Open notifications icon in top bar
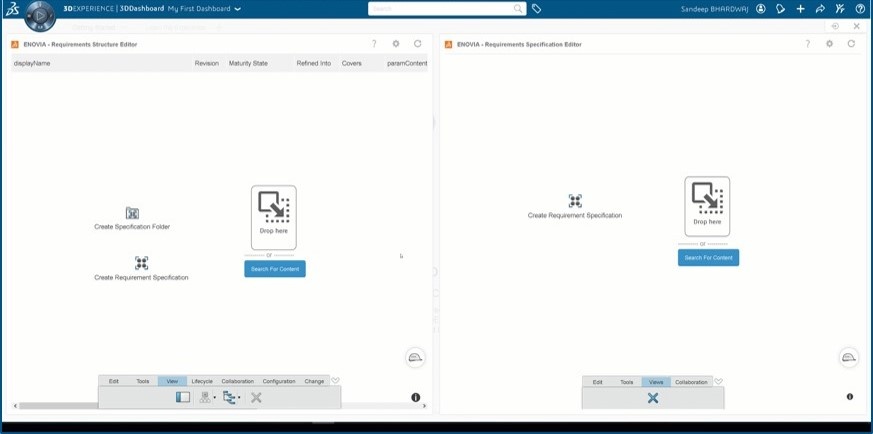 click(781, 9)
